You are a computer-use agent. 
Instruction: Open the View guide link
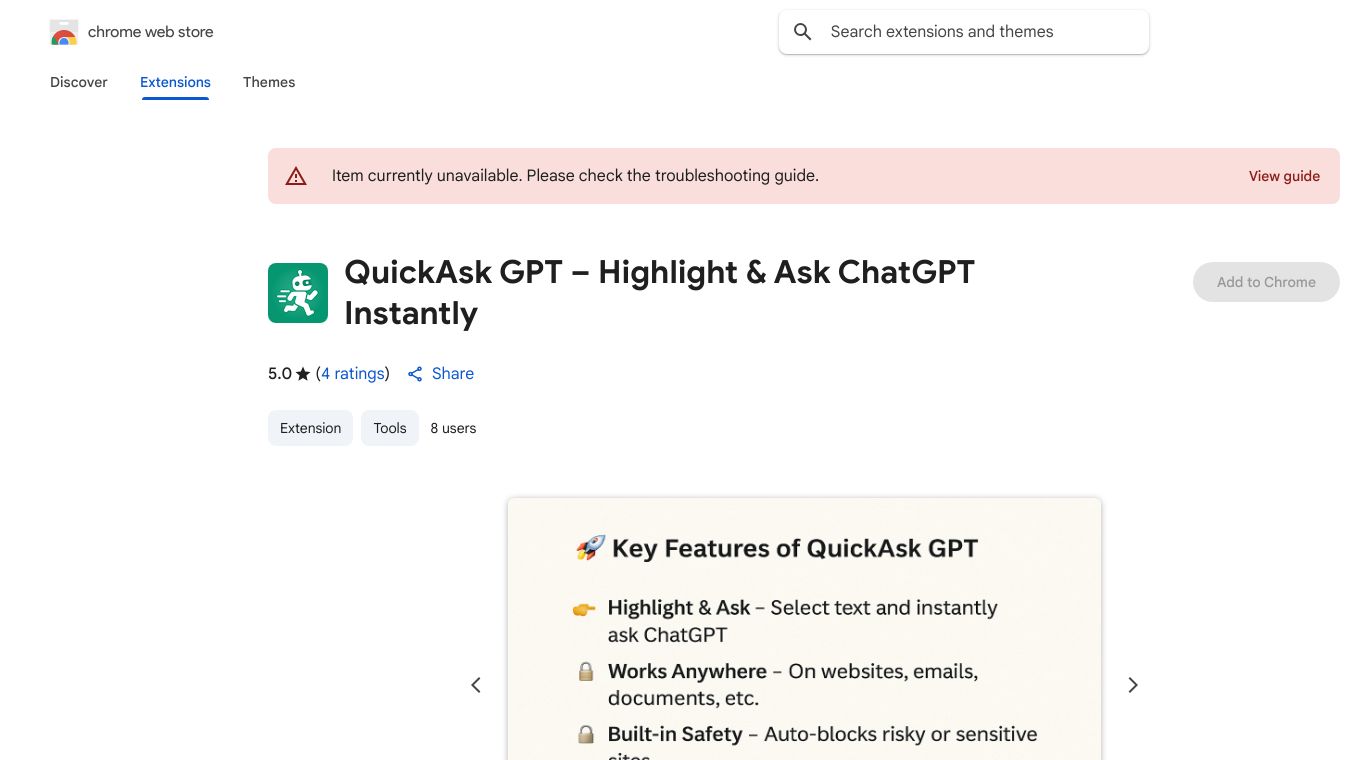point(1284,176)
